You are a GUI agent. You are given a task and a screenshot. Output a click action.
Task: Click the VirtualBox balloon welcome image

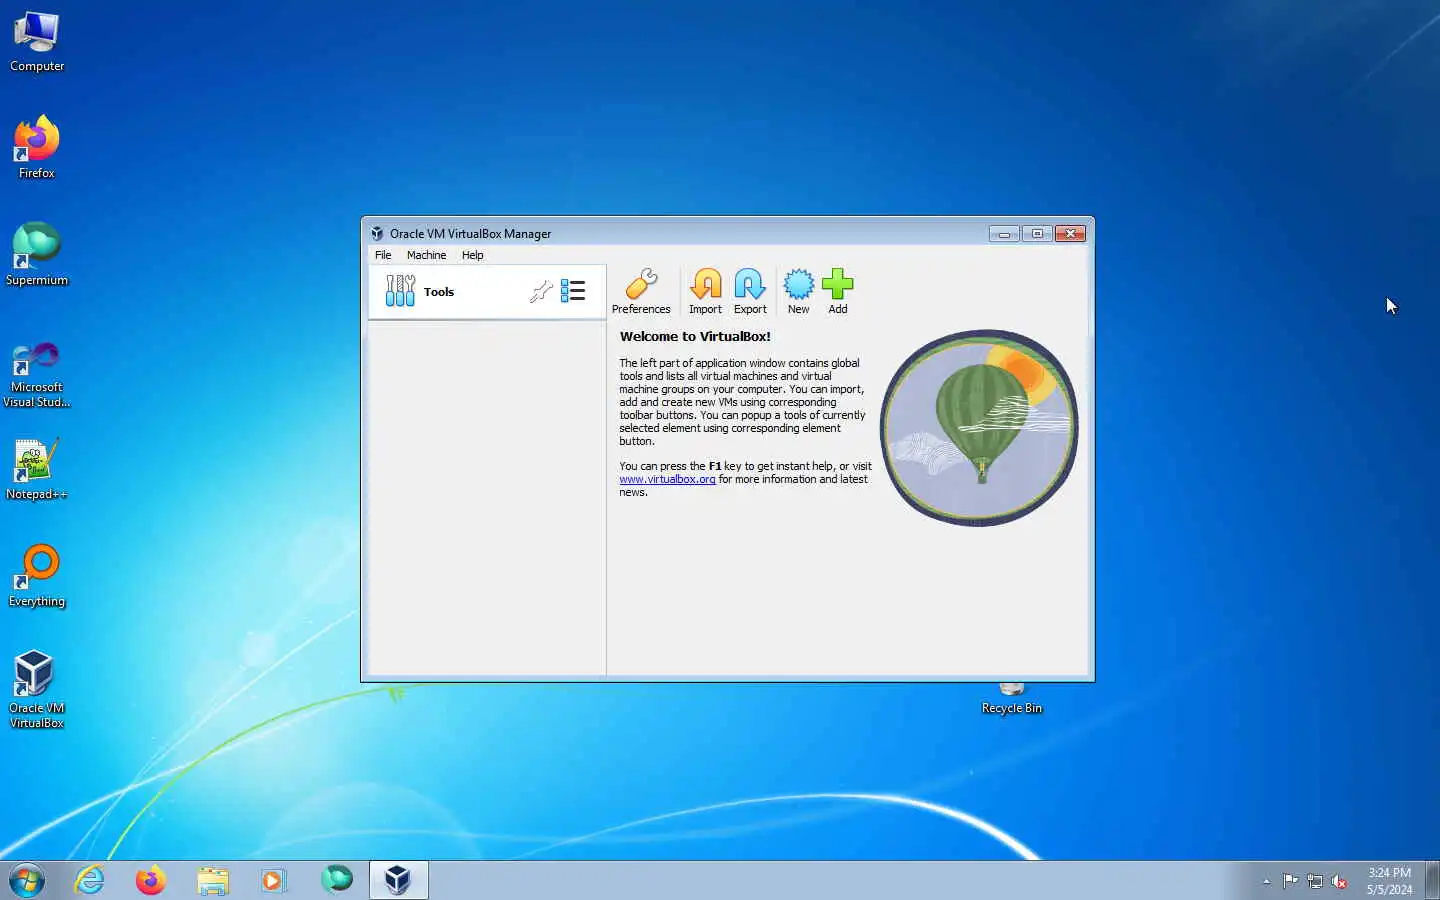pos(979,427)
